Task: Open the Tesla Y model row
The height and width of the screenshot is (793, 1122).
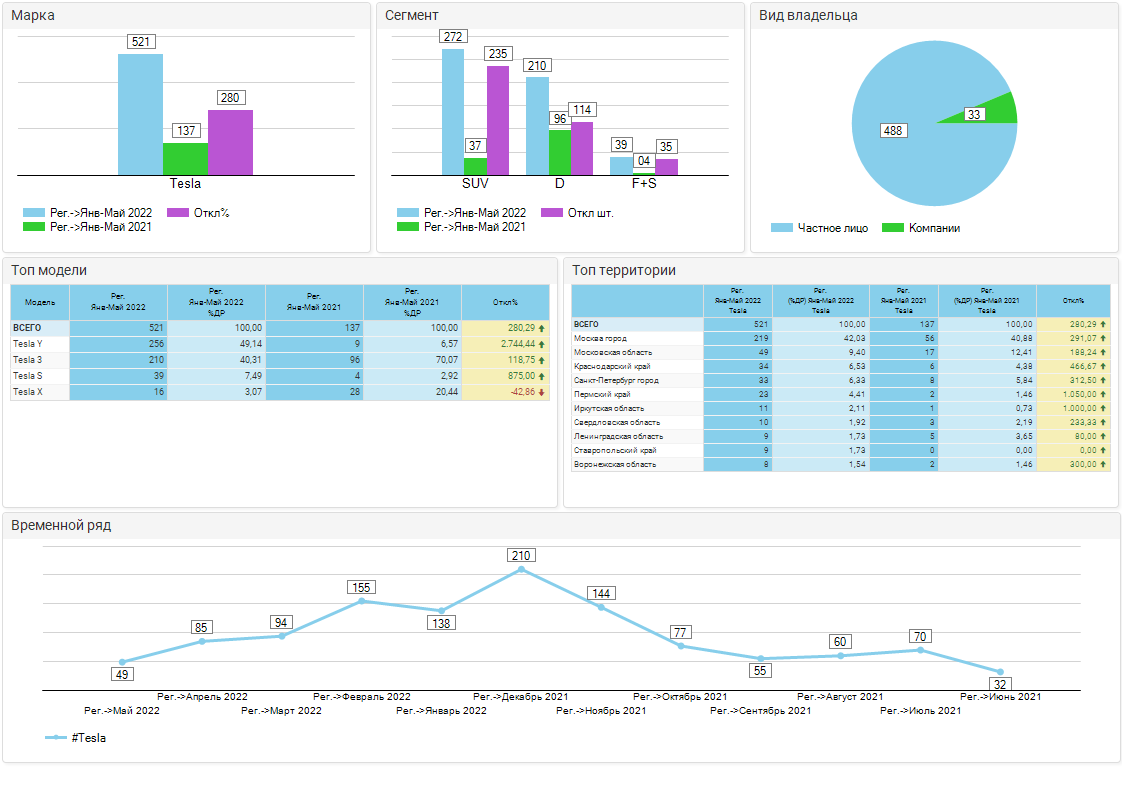Action: [x=27, y=343]
